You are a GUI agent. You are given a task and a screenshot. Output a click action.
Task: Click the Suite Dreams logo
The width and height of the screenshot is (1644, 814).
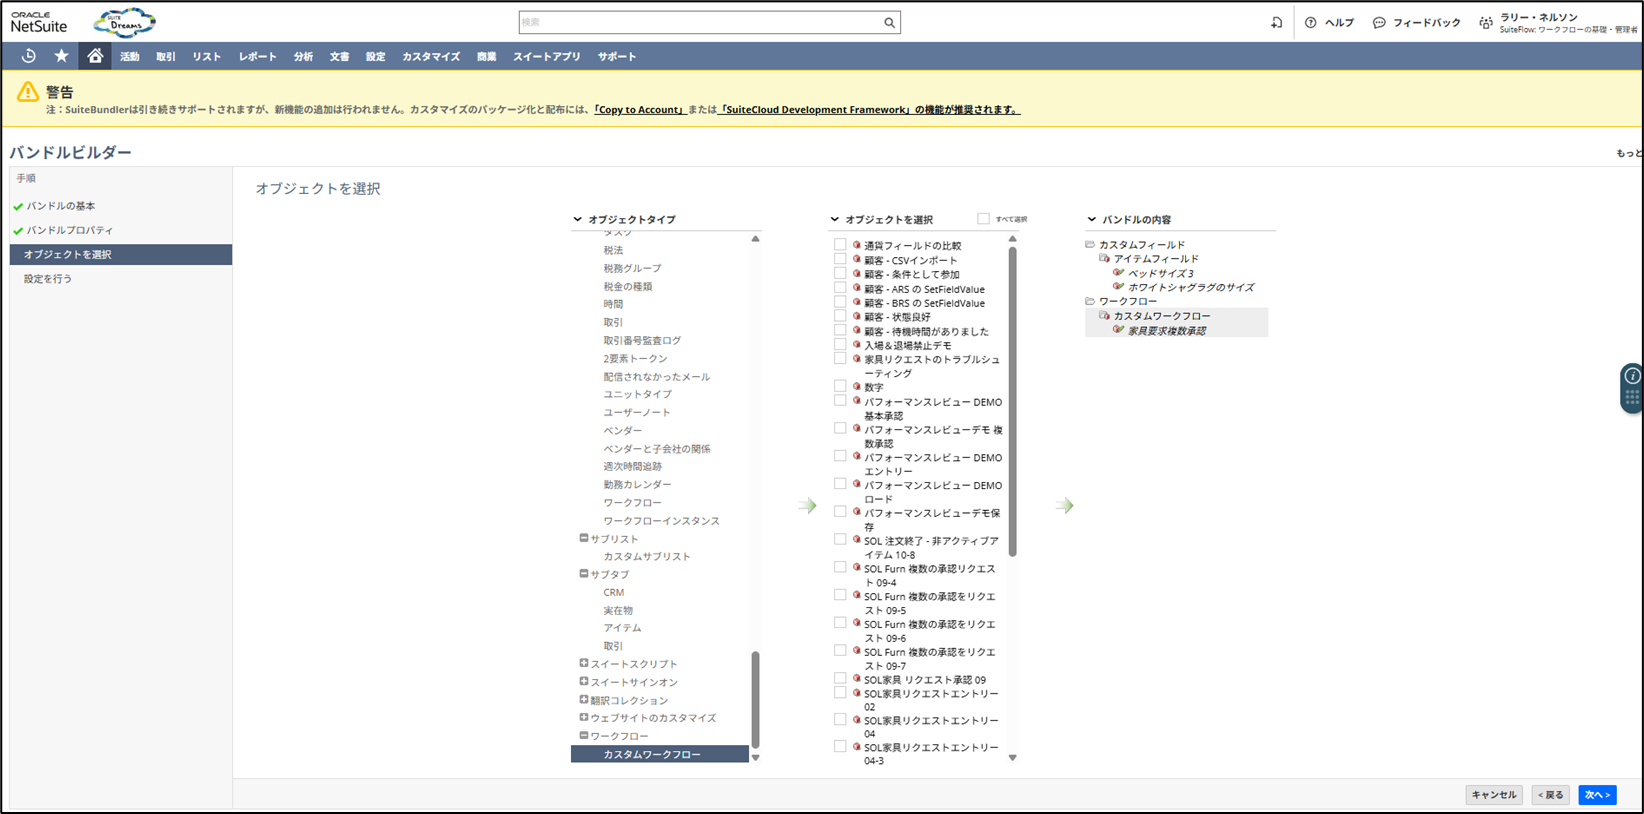tap(124, 22)
